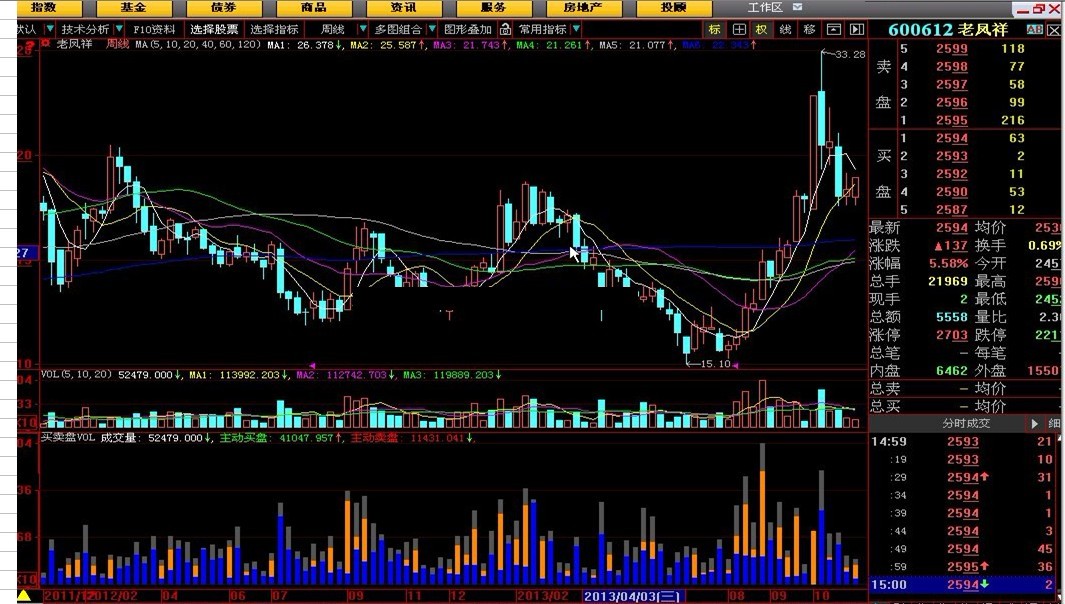Toggle the lock icon beside 图形叠加
The image size is (1065, 604).
(505, 29)
